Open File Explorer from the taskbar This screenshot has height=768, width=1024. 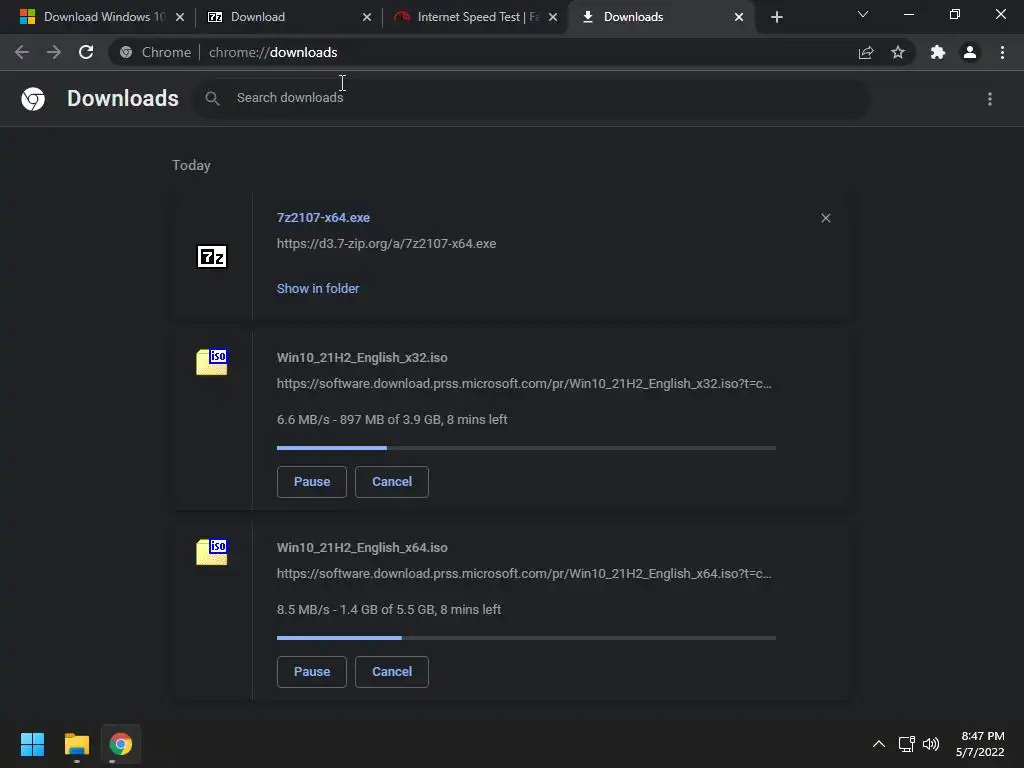(x=76, y=744)
